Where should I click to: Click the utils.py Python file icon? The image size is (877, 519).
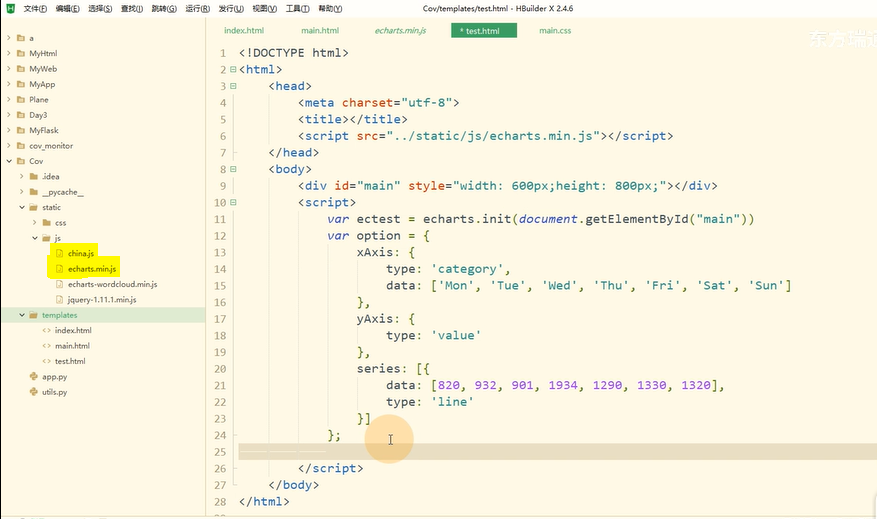pos(34,392)
